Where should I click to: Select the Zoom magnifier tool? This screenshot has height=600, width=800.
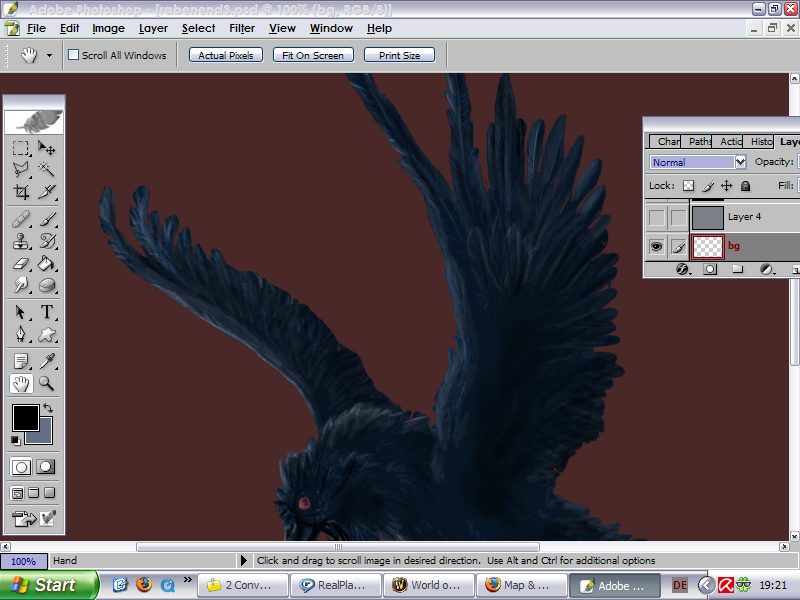47,383
